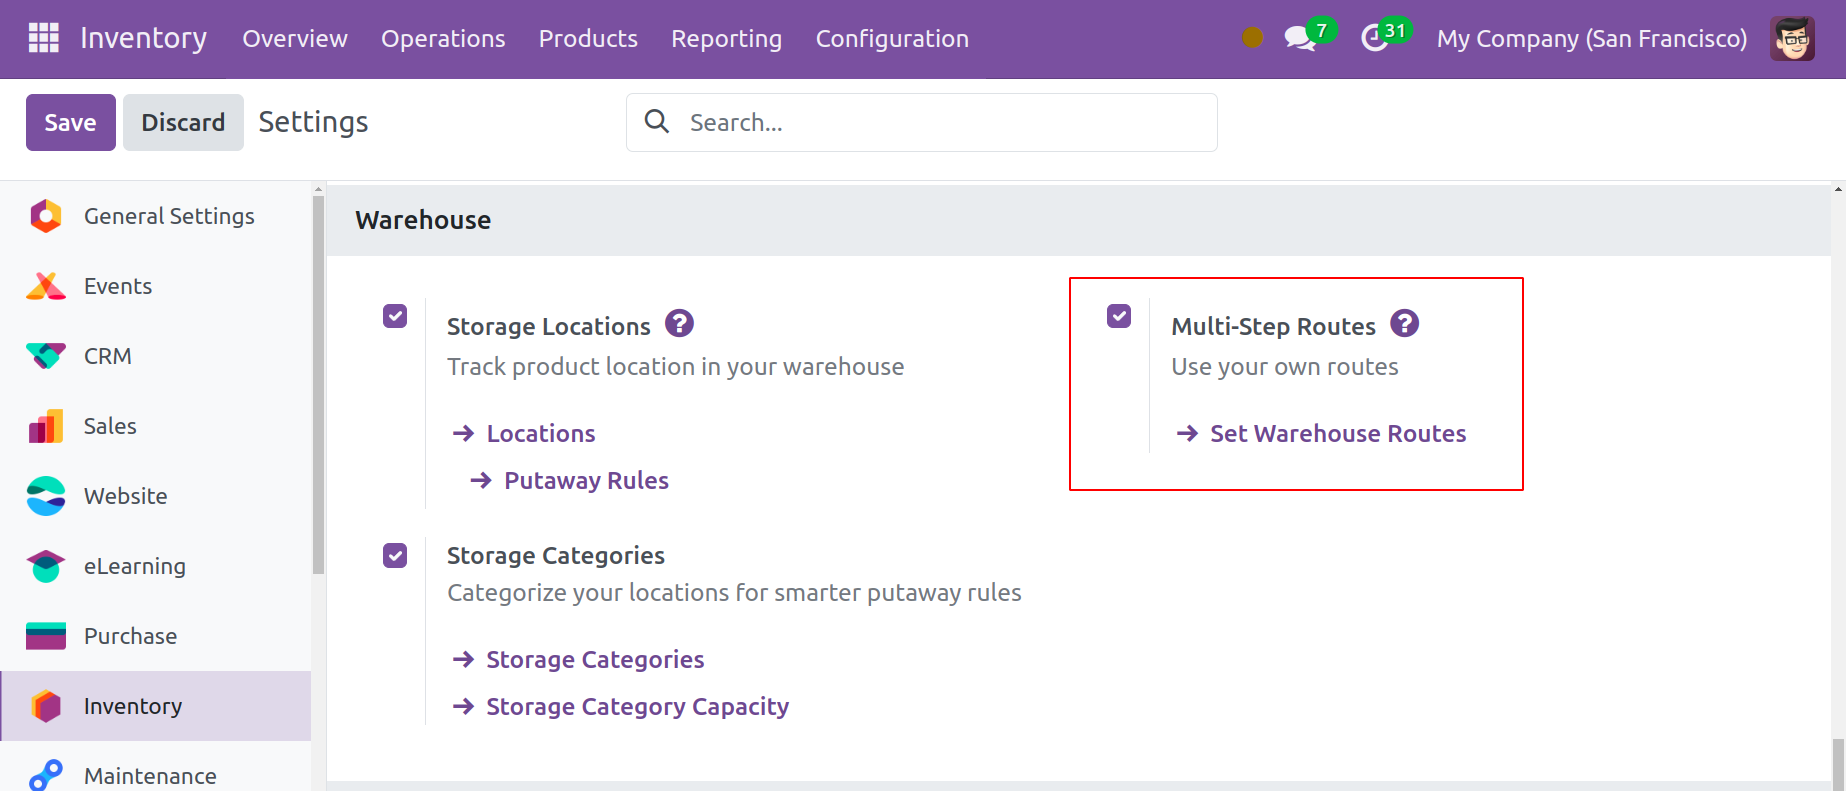Screen dimensions: 1846x791
Task: Open the company switcher My Company
Action: tap(1591, 39)
